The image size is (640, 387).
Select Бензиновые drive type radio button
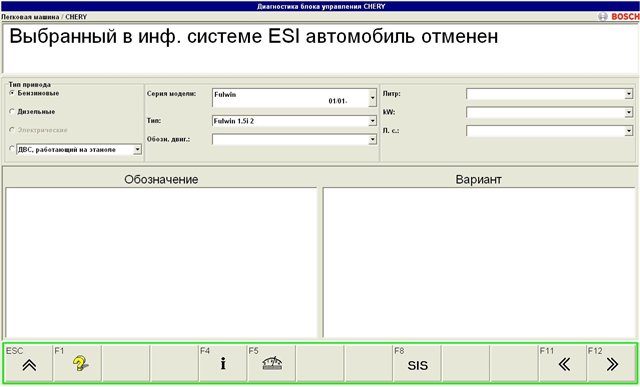tap(12, 93)
